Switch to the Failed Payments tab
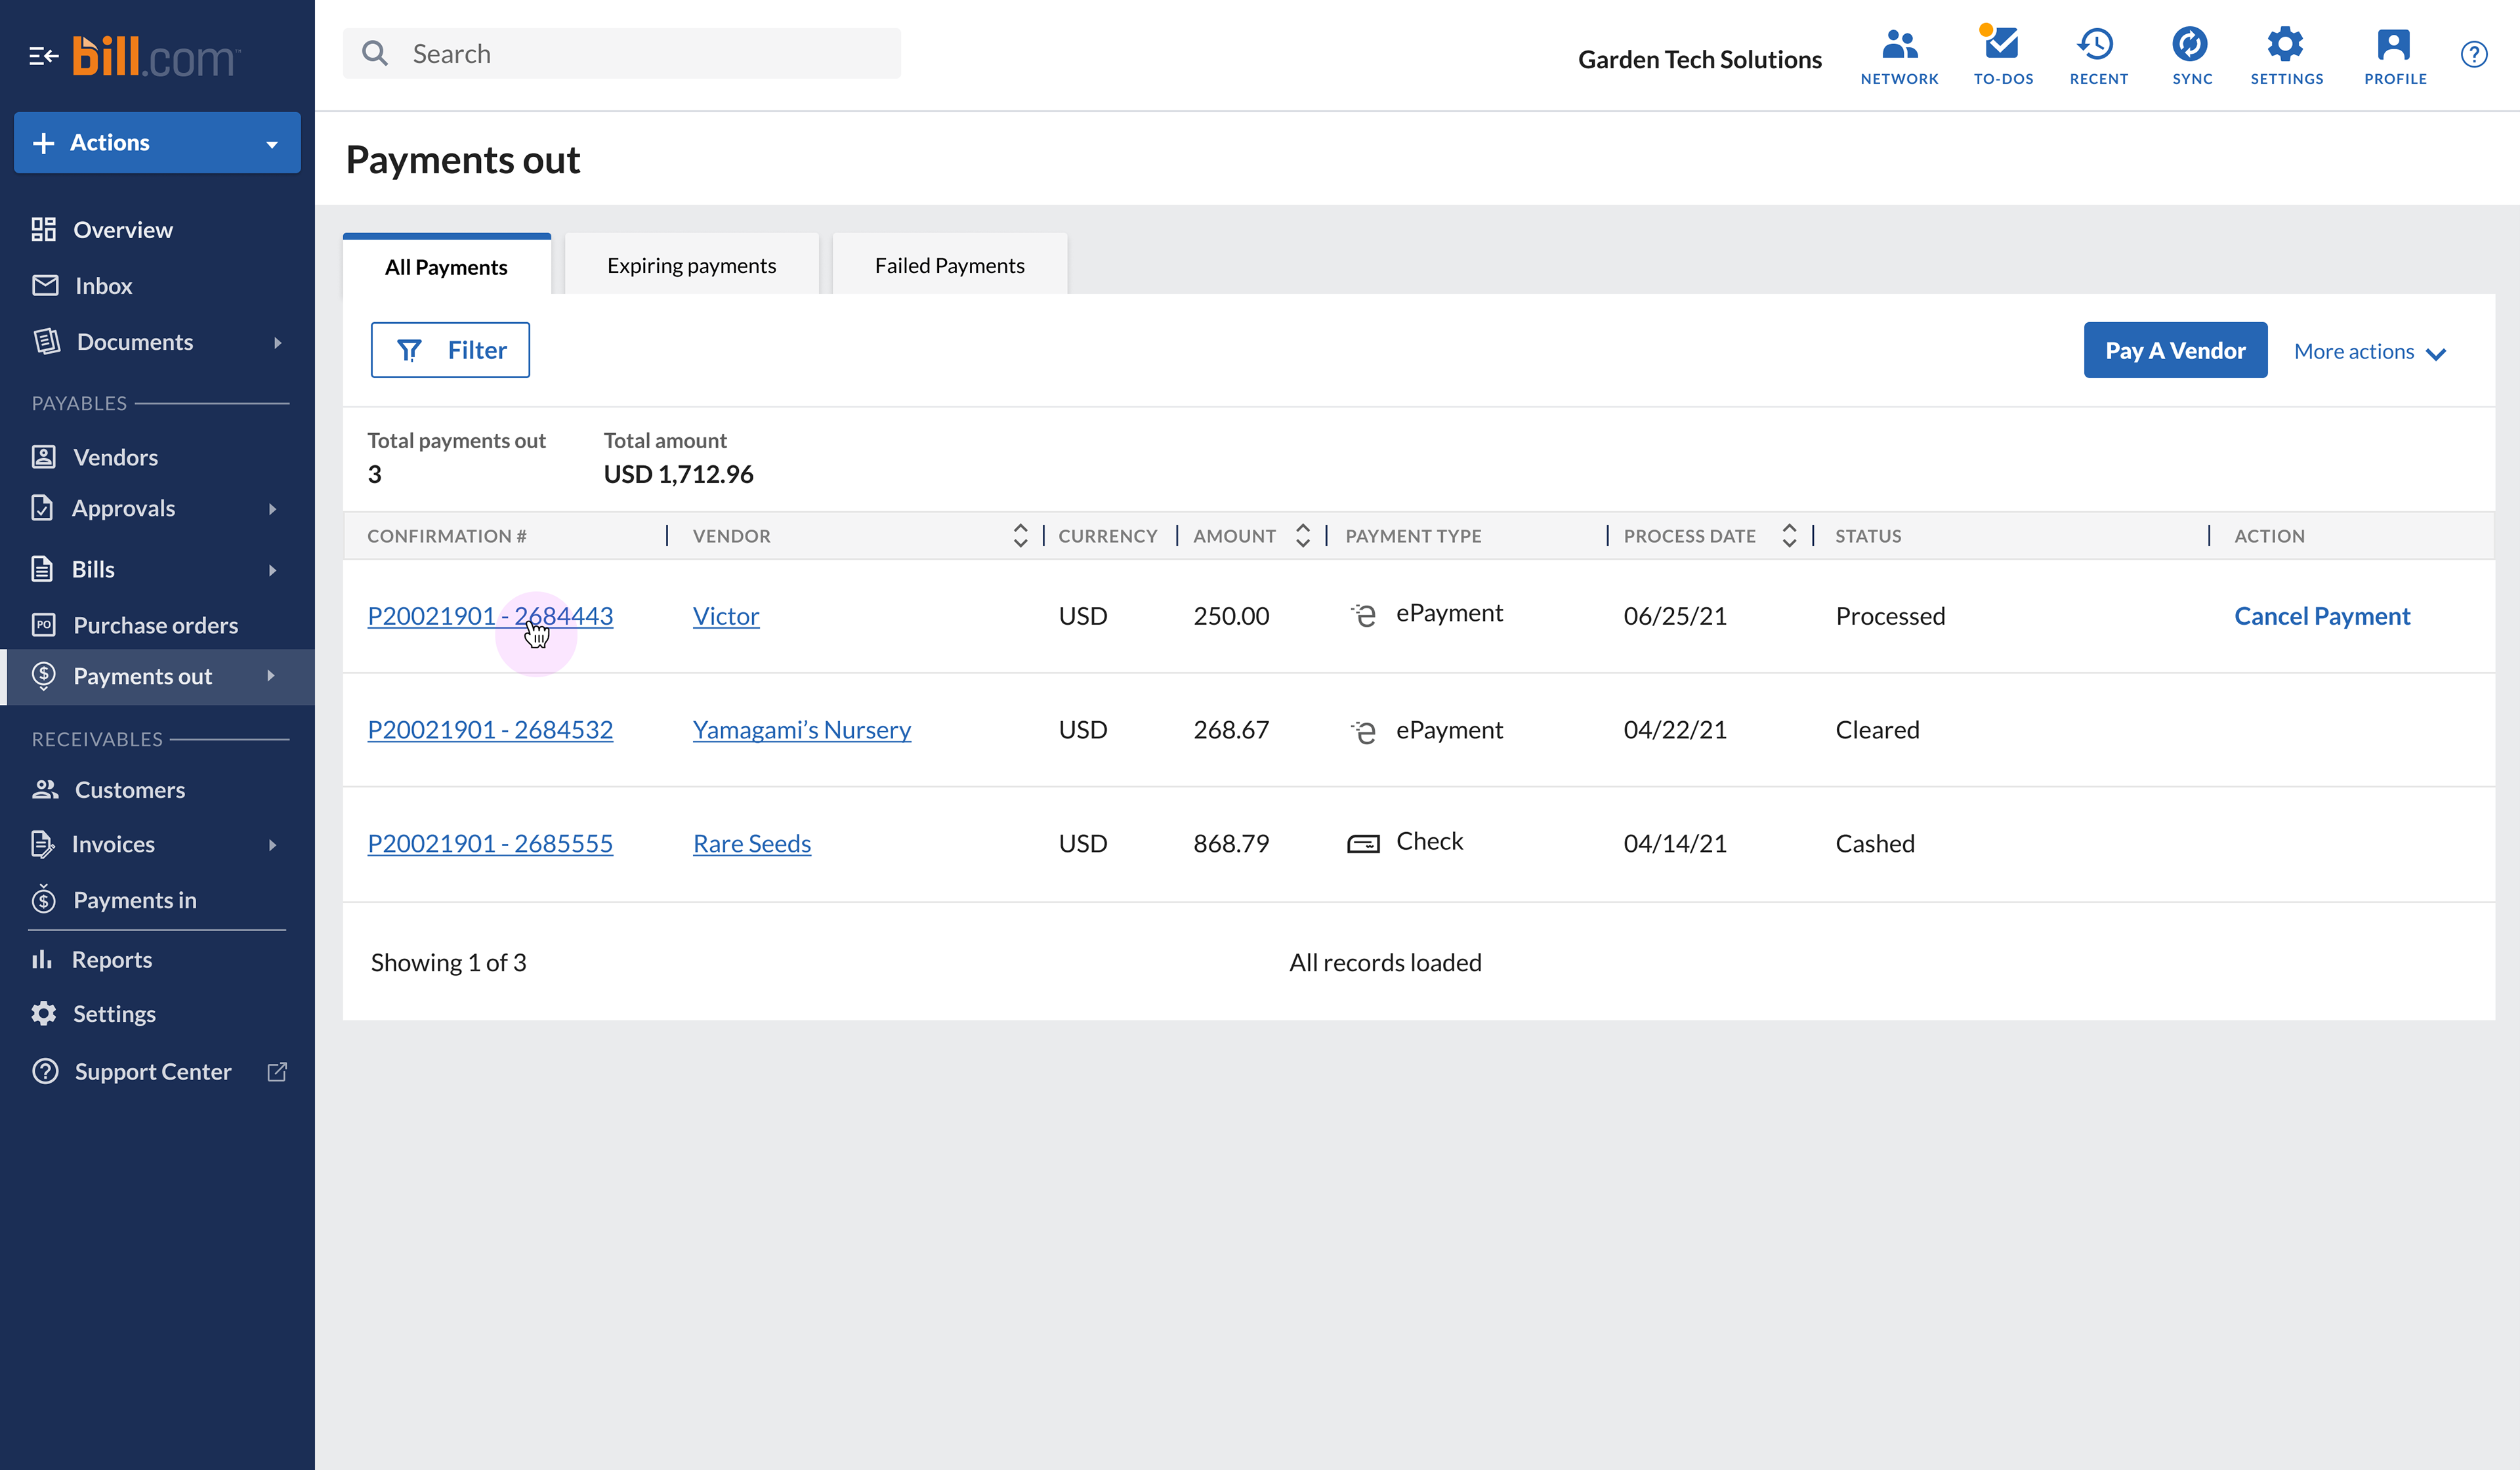The width and height of the screenshot is (2520, 1470). tap(949, 265)
